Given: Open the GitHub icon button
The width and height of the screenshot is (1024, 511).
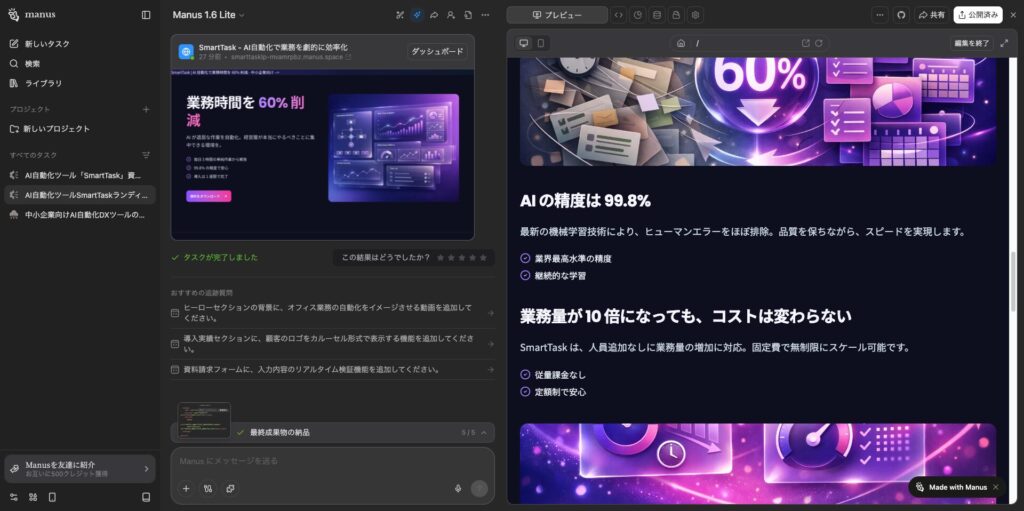Looking at the screenshot, I should tap(901, 15).
